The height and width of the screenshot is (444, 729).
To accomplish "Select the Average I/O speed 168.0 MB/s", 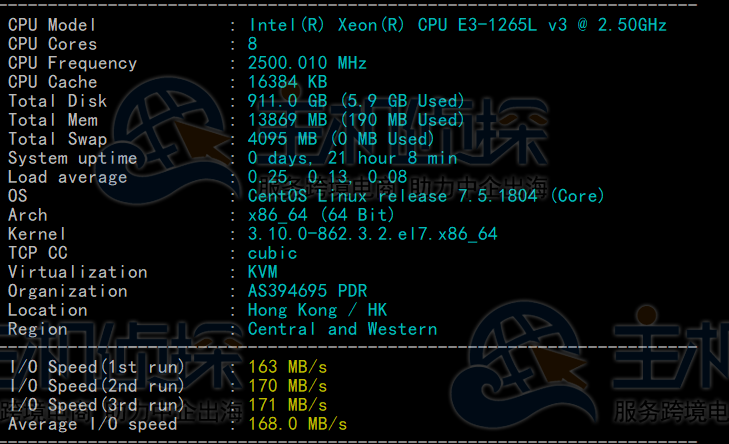I will 297,424.
